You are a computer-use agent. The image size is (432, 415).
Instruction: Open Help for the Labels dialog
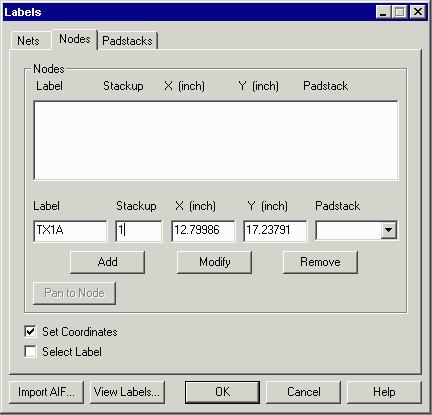(x=384, y=392)
